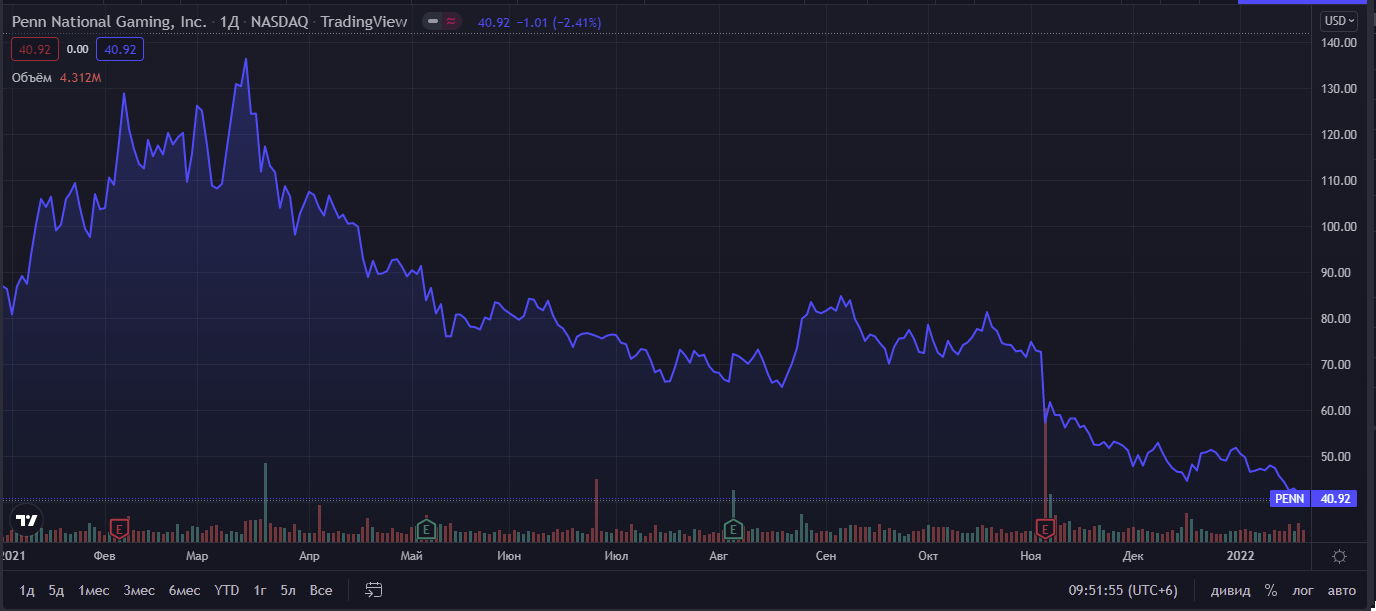The height and width of the screenshot is (611, 1376).
Task: Click the red 40.92 price box
Action: [x=34, y=49]
